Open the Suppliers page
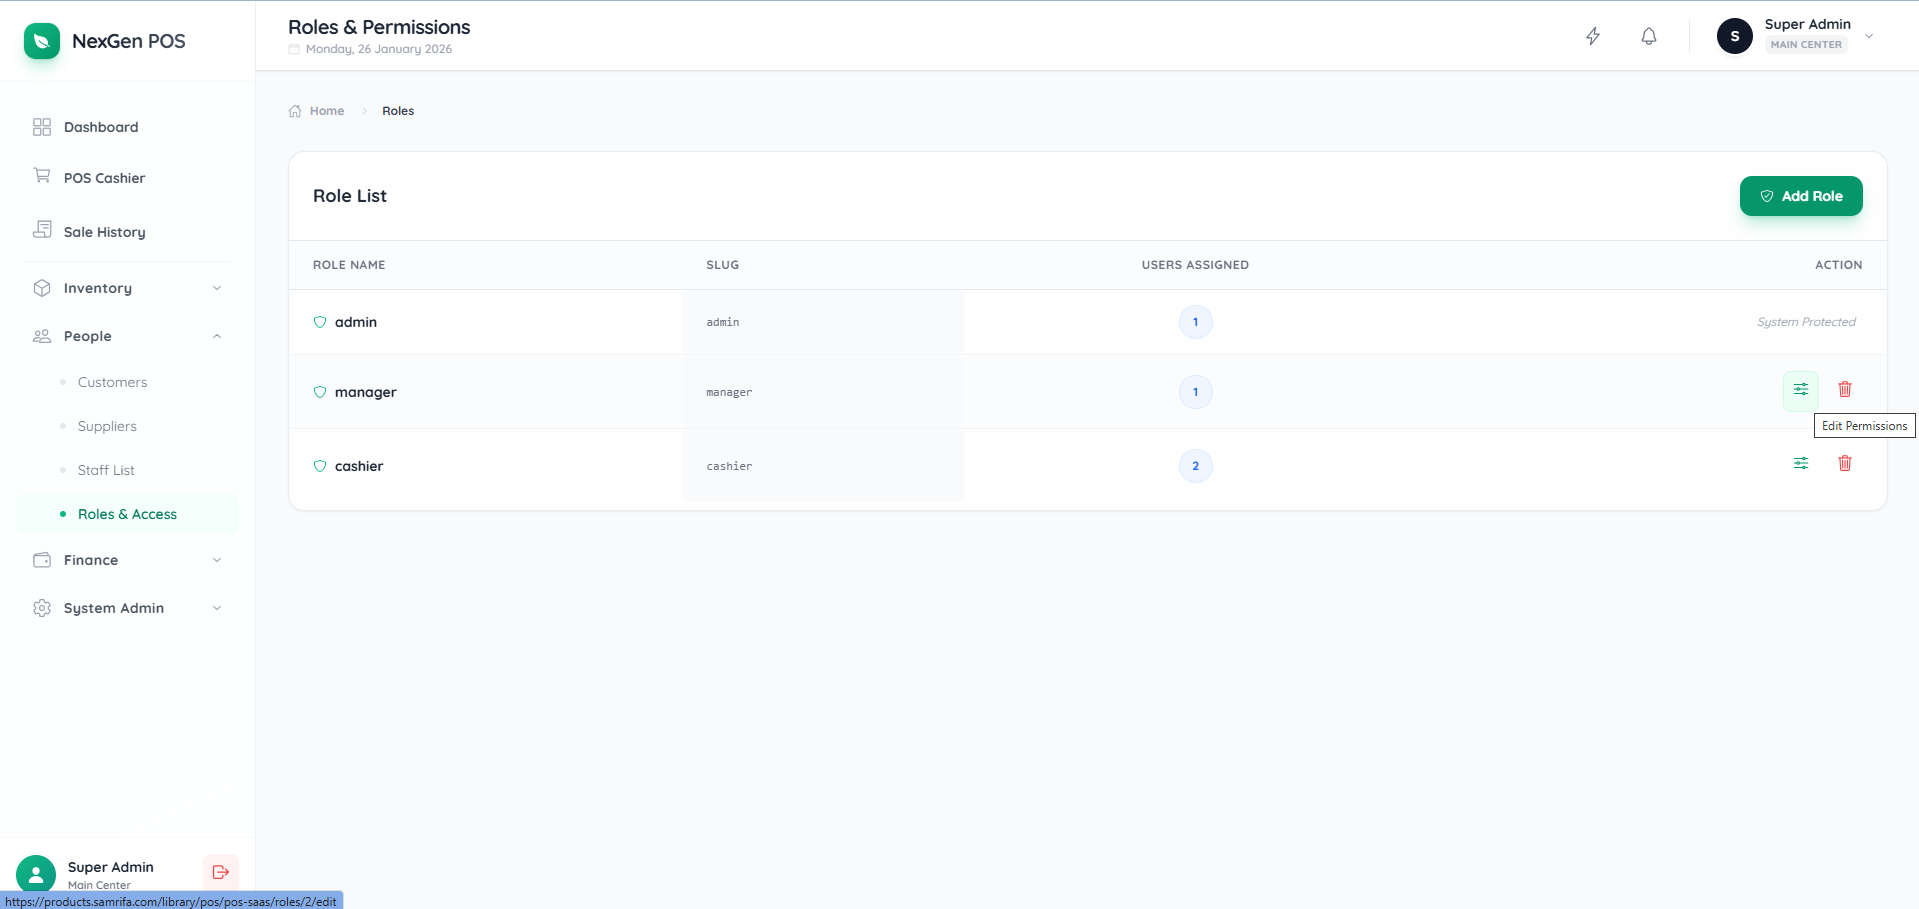 click(106, 425)
